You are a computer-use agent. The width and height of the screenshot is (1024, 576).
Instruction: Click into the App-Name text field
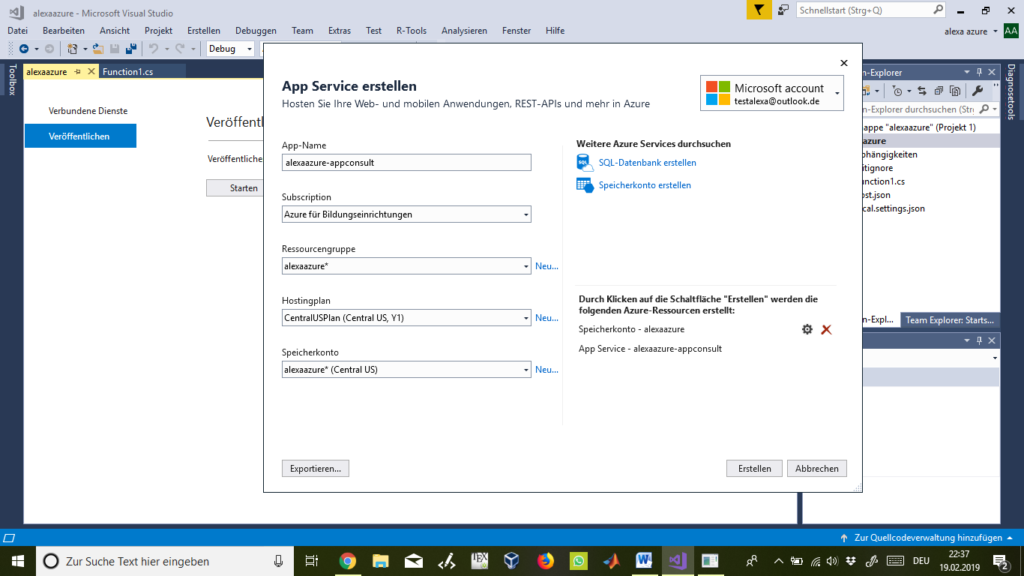coord(406,163)
